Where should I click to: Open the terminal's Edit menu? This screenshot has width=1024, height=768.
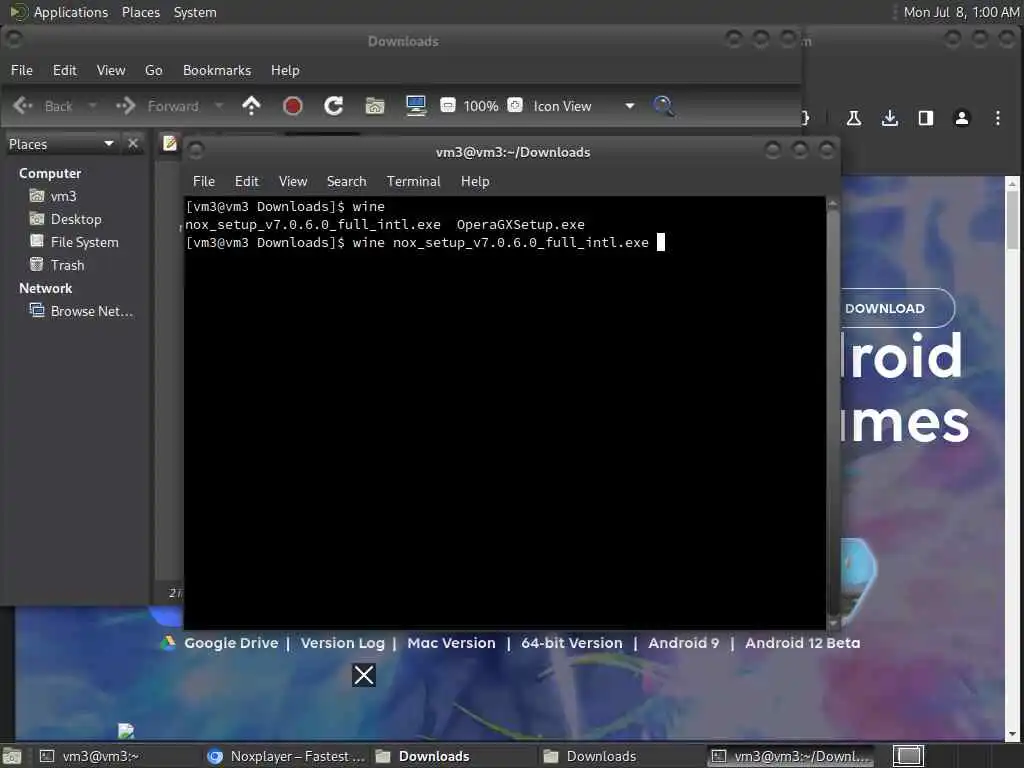(x=247, y=181)
